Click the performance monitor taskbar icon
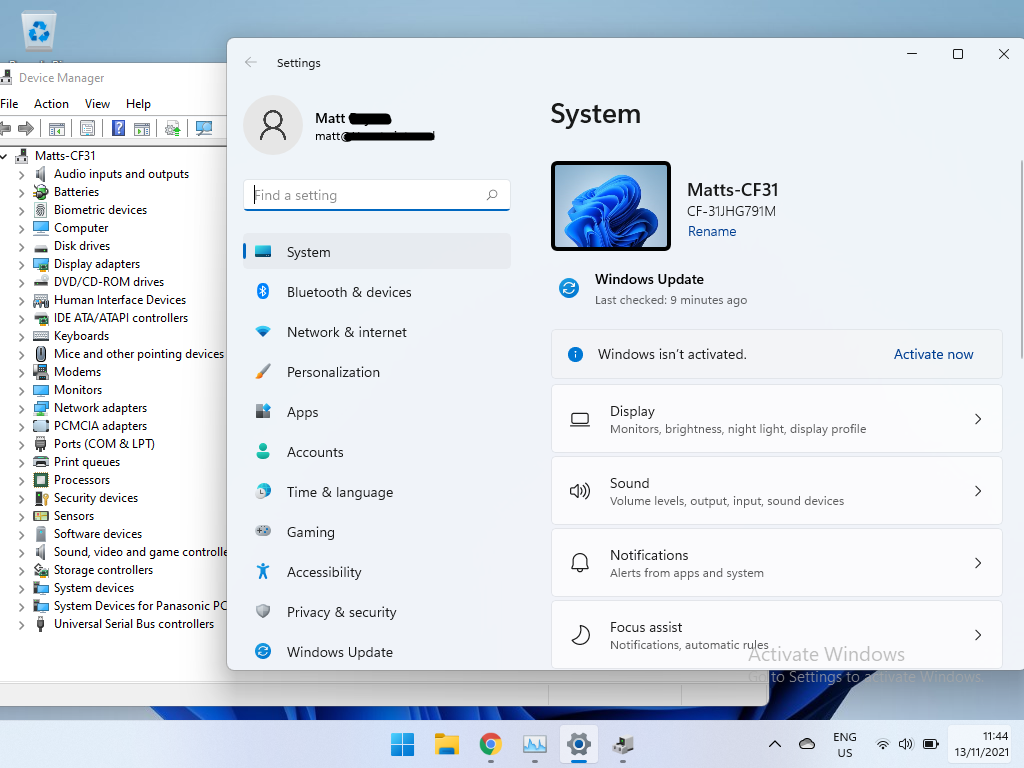1024x768 pixels. click(x=535, y=744)
